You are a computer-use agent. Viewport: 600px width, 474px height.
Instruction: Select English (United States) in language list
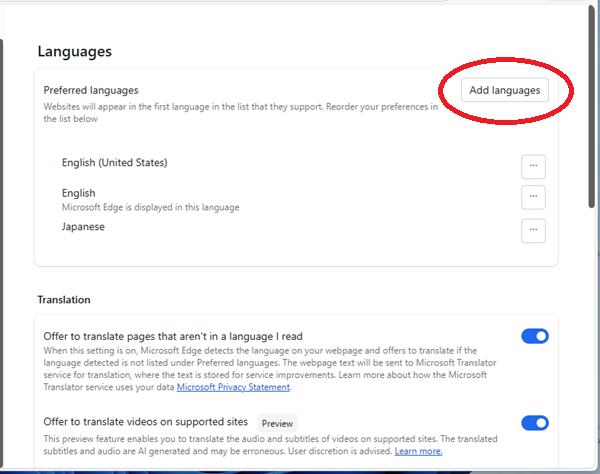[113, 163]
